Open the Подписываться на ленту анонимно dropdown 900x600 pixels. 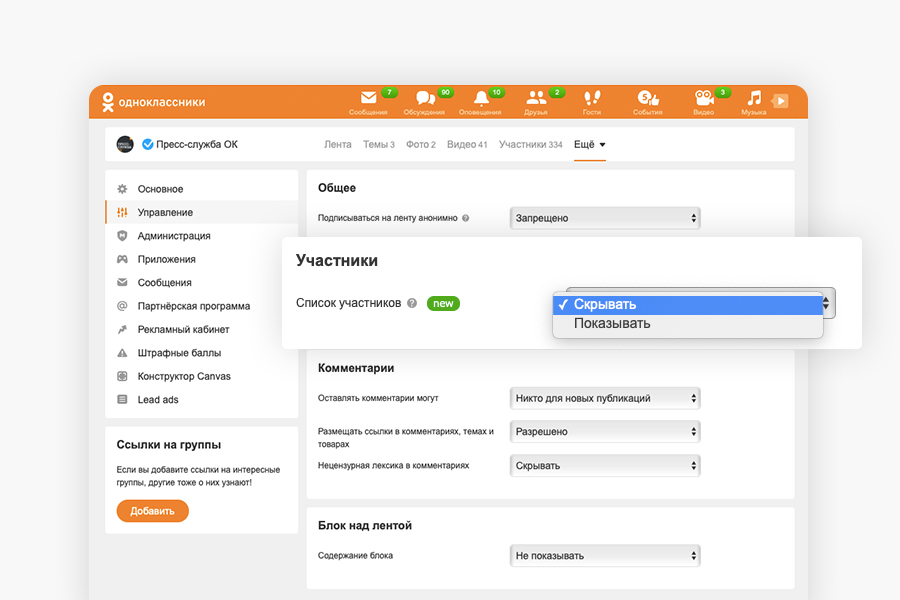point(605,218)
